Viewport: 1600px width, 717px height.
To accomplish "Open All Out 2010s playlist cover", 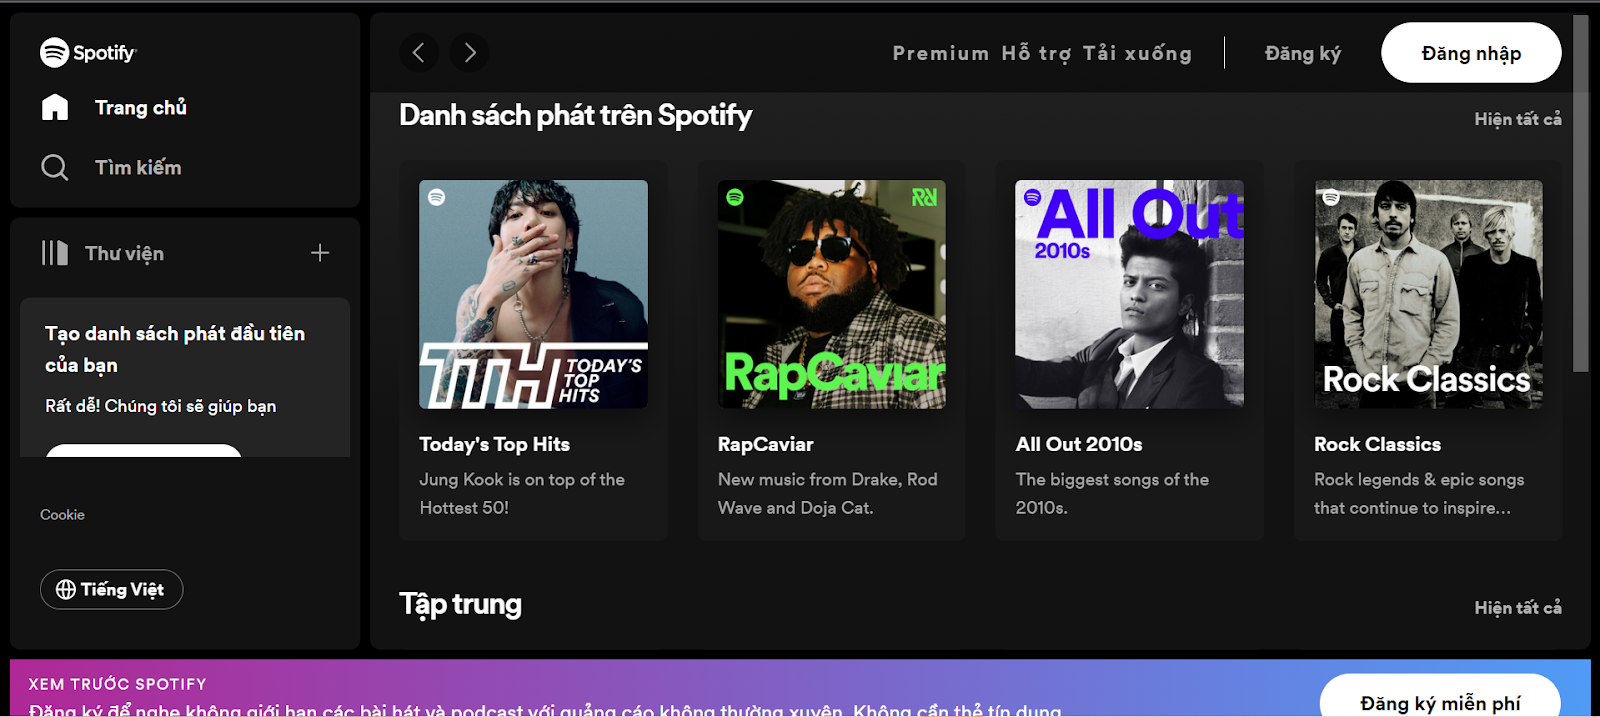I will coord(1130,294).
